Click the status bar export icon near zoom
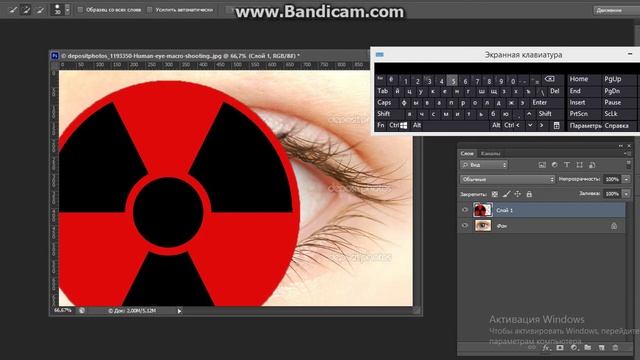640x360 pixels. tap(82, 311)
